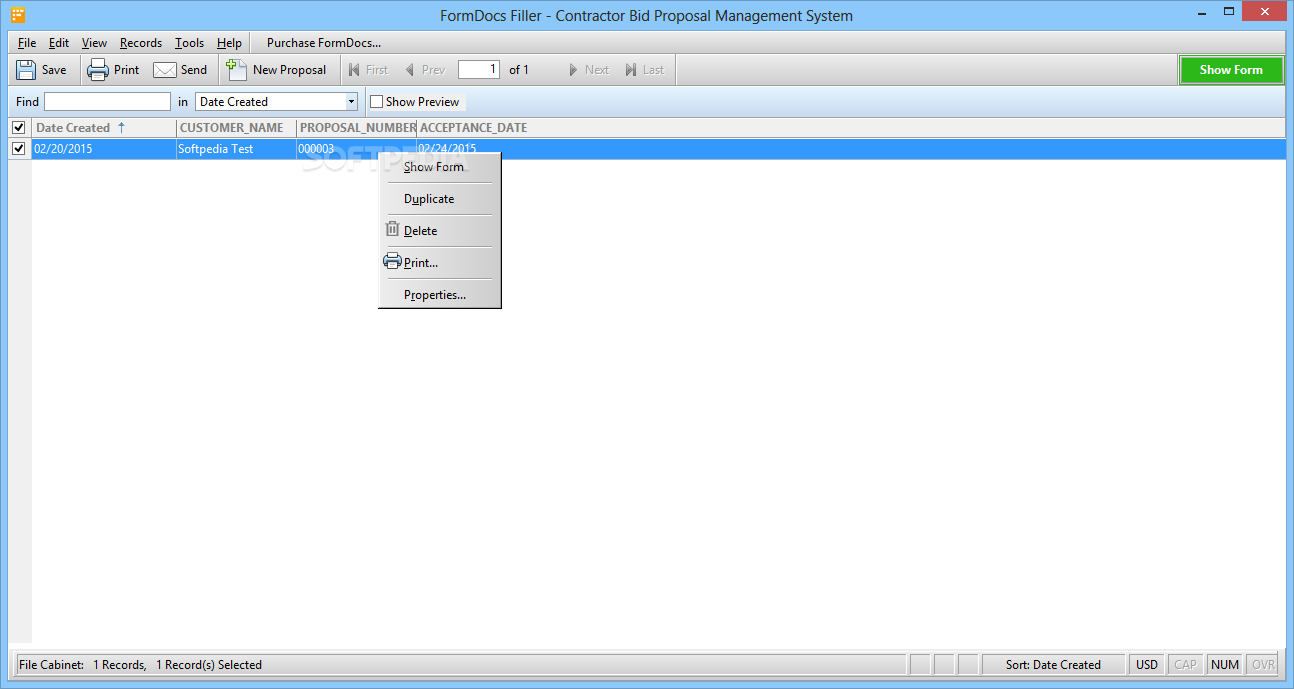Image resolution: width=1294 pixels, height=689 pixels.
Task: Open the View menu
Action: click(94, 43)
